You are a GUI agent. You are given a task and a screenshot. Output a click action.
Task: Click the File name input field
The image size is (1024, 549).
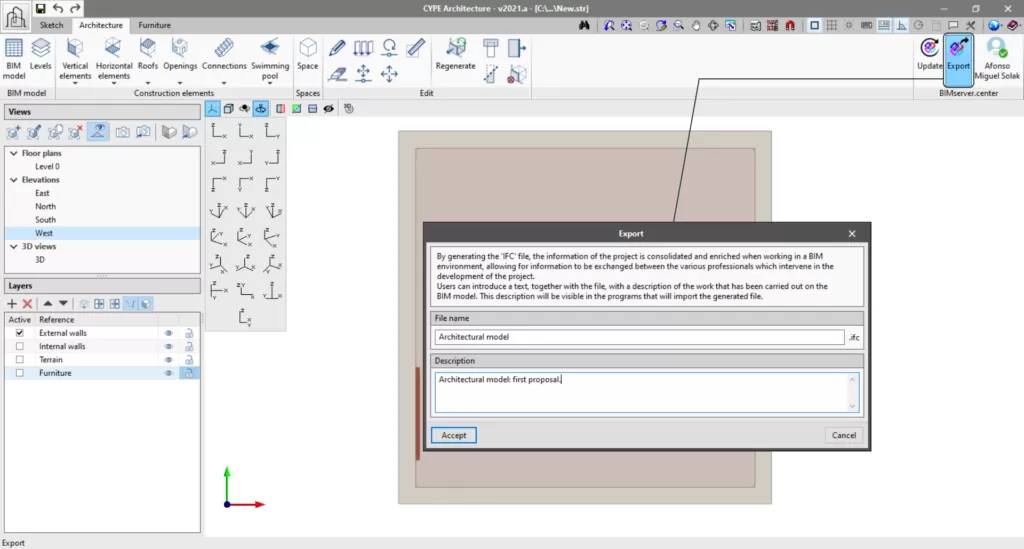pyautogui.click(x=639, y=337)
